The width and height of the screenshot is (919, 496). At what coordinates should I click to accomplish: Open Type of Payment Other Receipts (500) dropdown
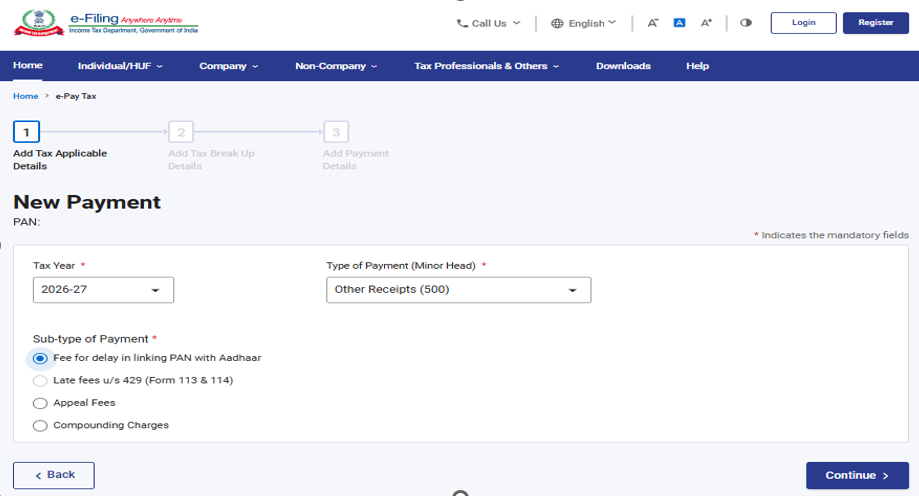coord(458,290)
